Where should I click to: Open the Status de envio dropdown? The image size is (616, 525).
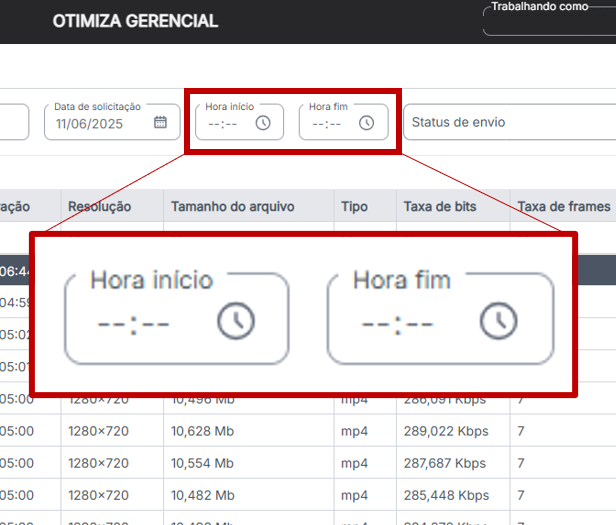[510, 122]
